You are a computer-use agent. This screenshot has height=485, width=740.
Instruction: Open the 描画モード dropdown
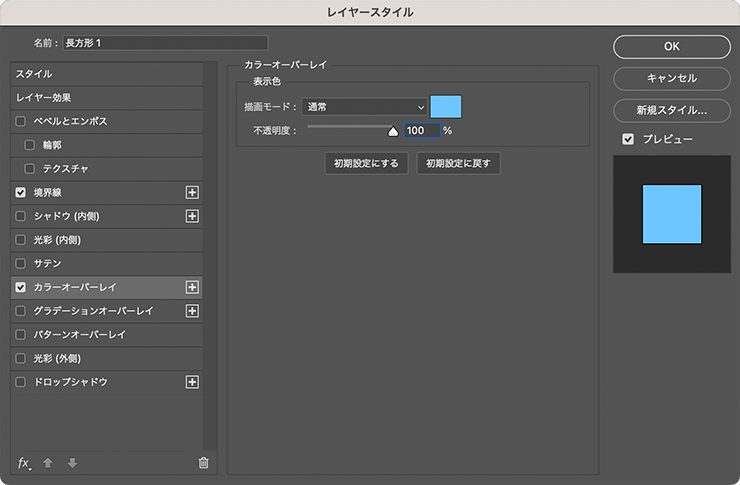pos(364,107)
